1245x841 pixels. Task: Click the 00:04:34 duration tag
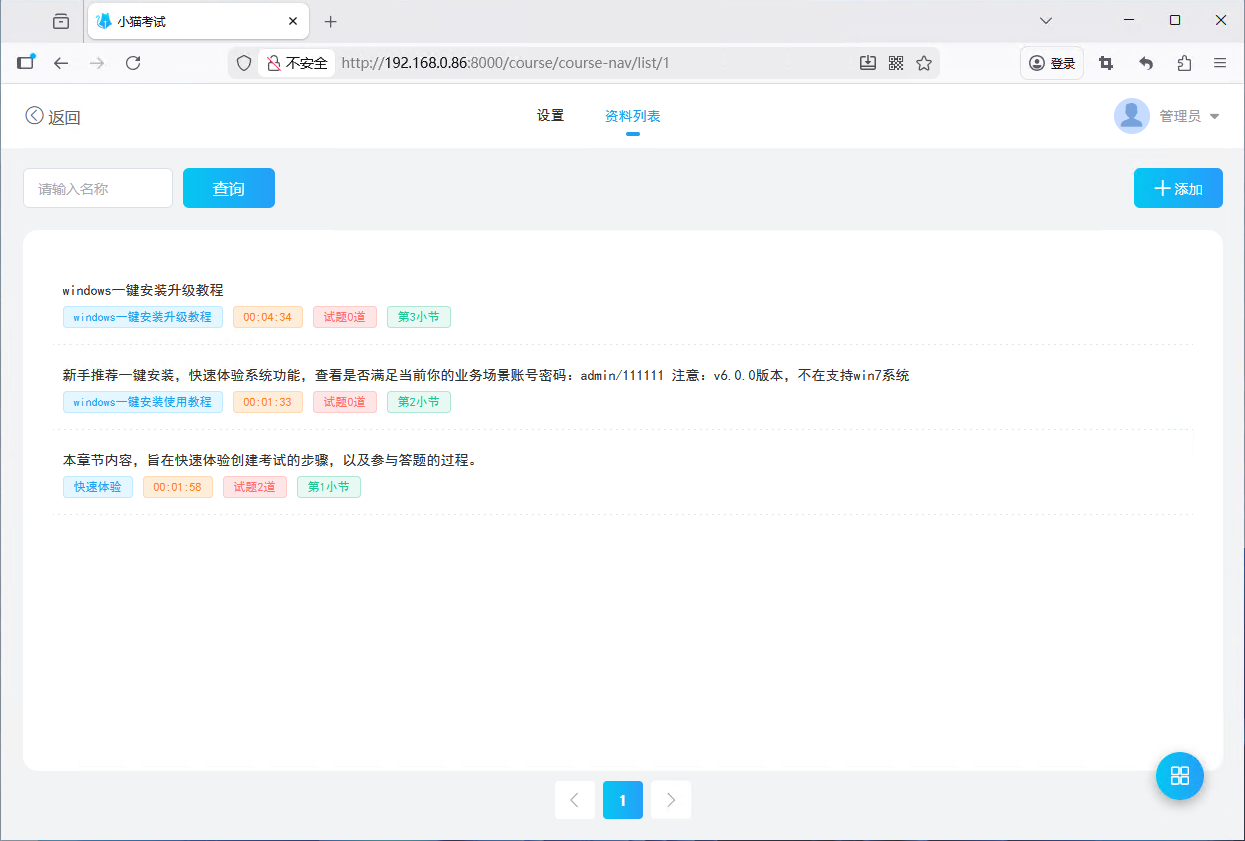tap(268, 317)
